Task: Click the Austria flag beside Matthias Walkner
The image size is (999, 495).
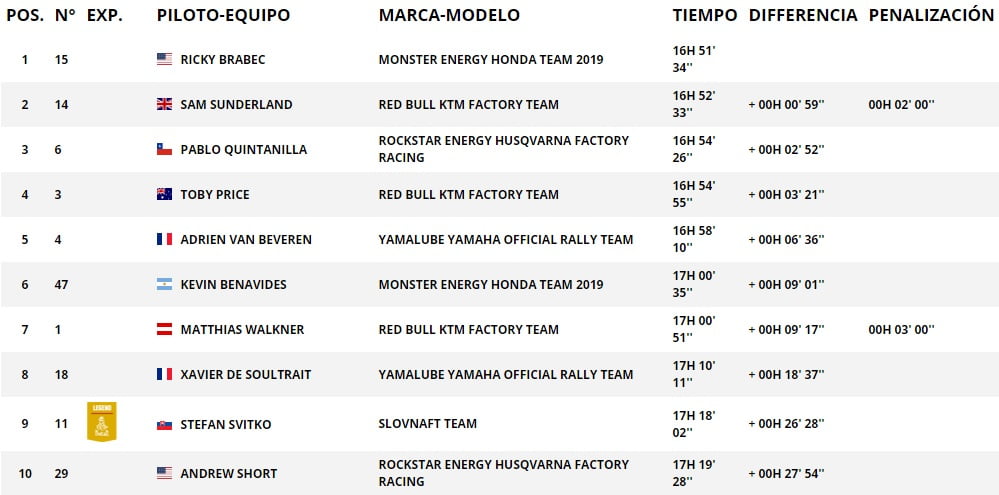Action: pyautogui.click(x=164, y=330)
